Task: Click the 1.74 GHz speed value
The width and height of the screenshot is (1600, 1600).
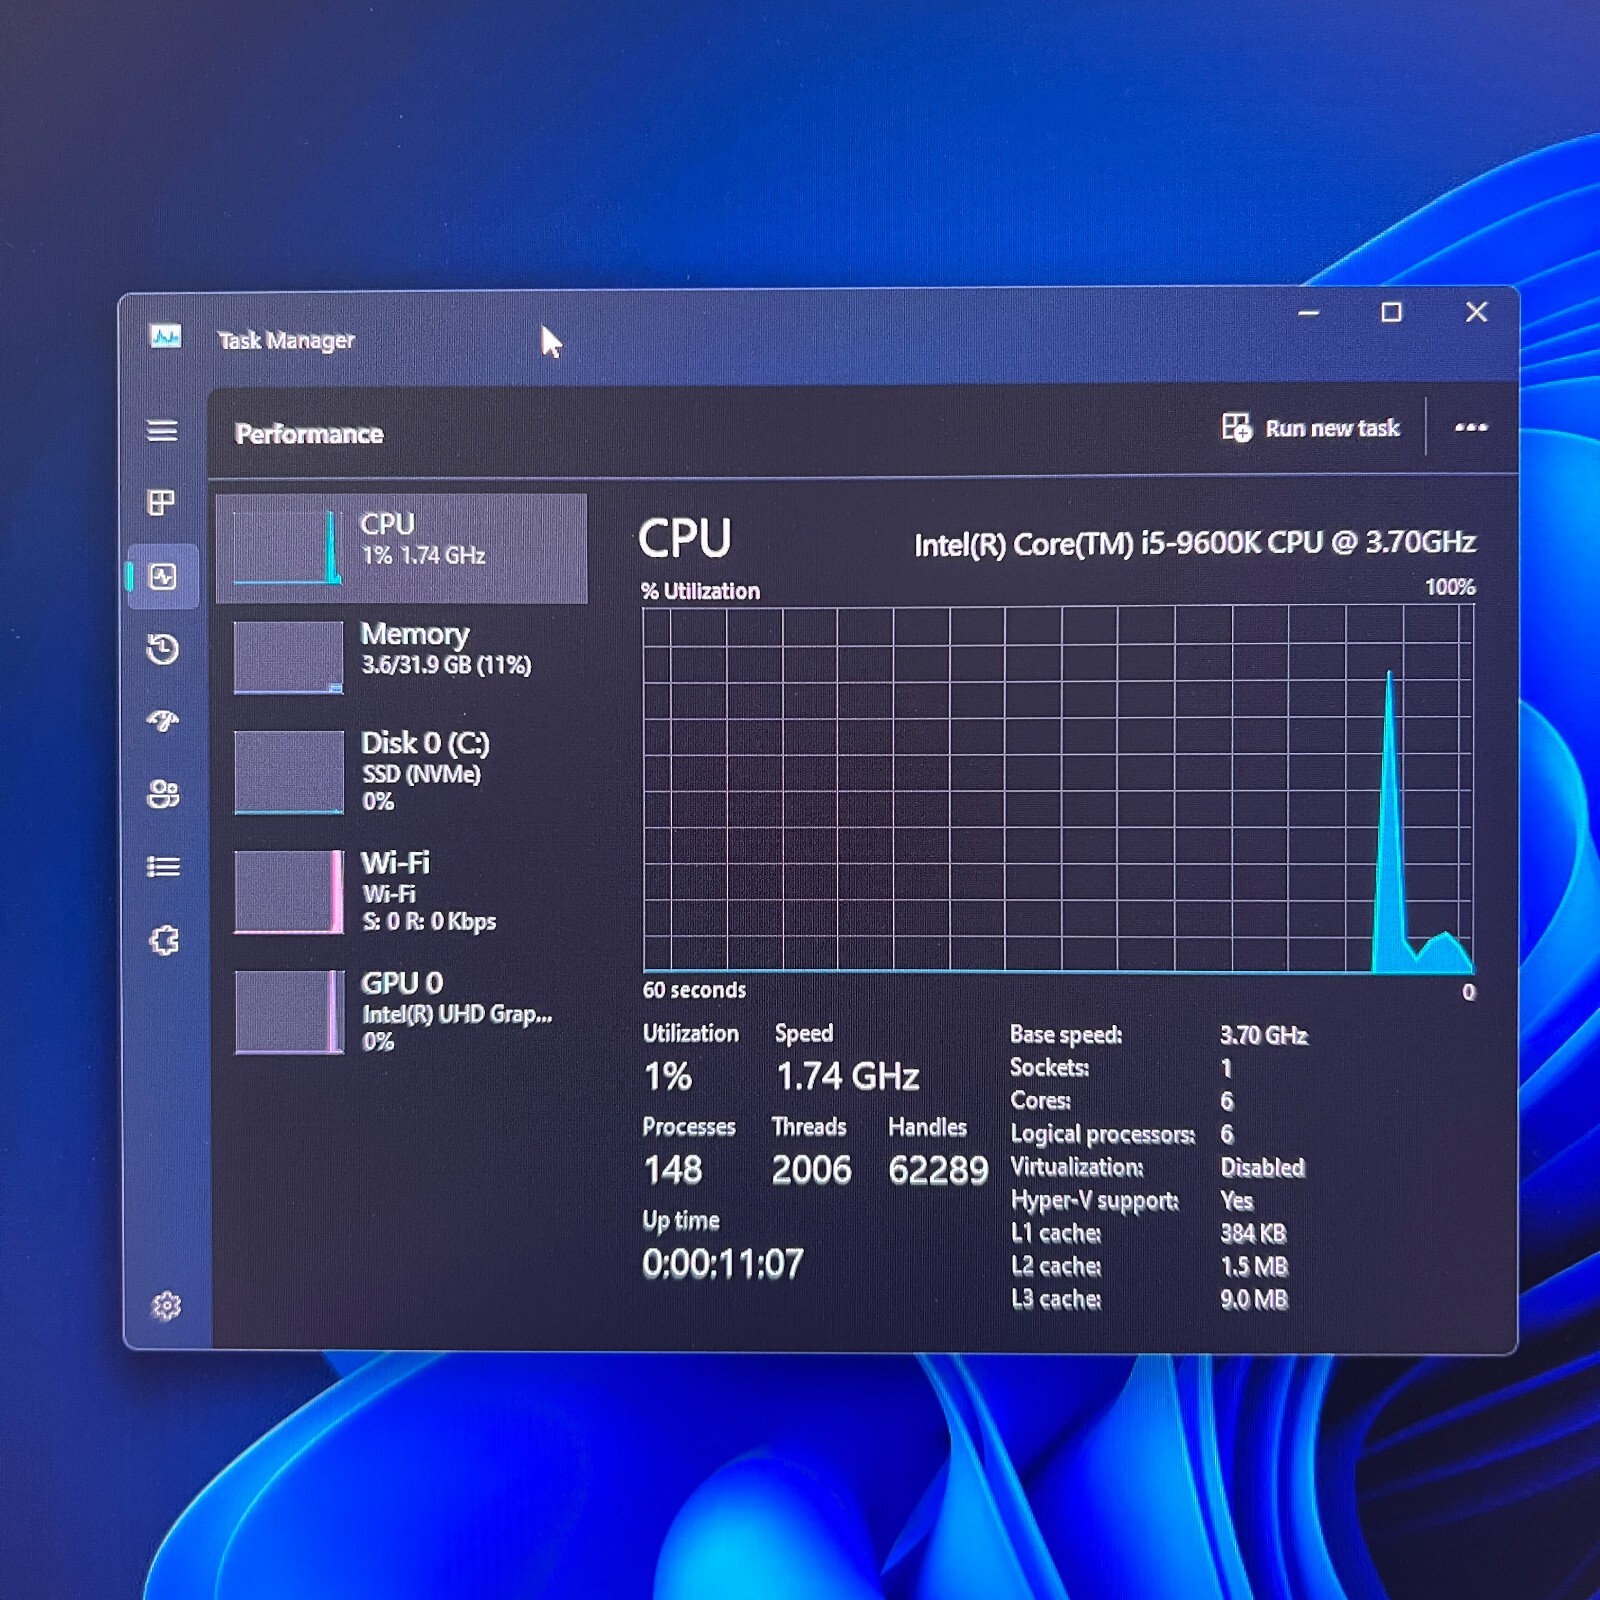Action: point(848,1076)
